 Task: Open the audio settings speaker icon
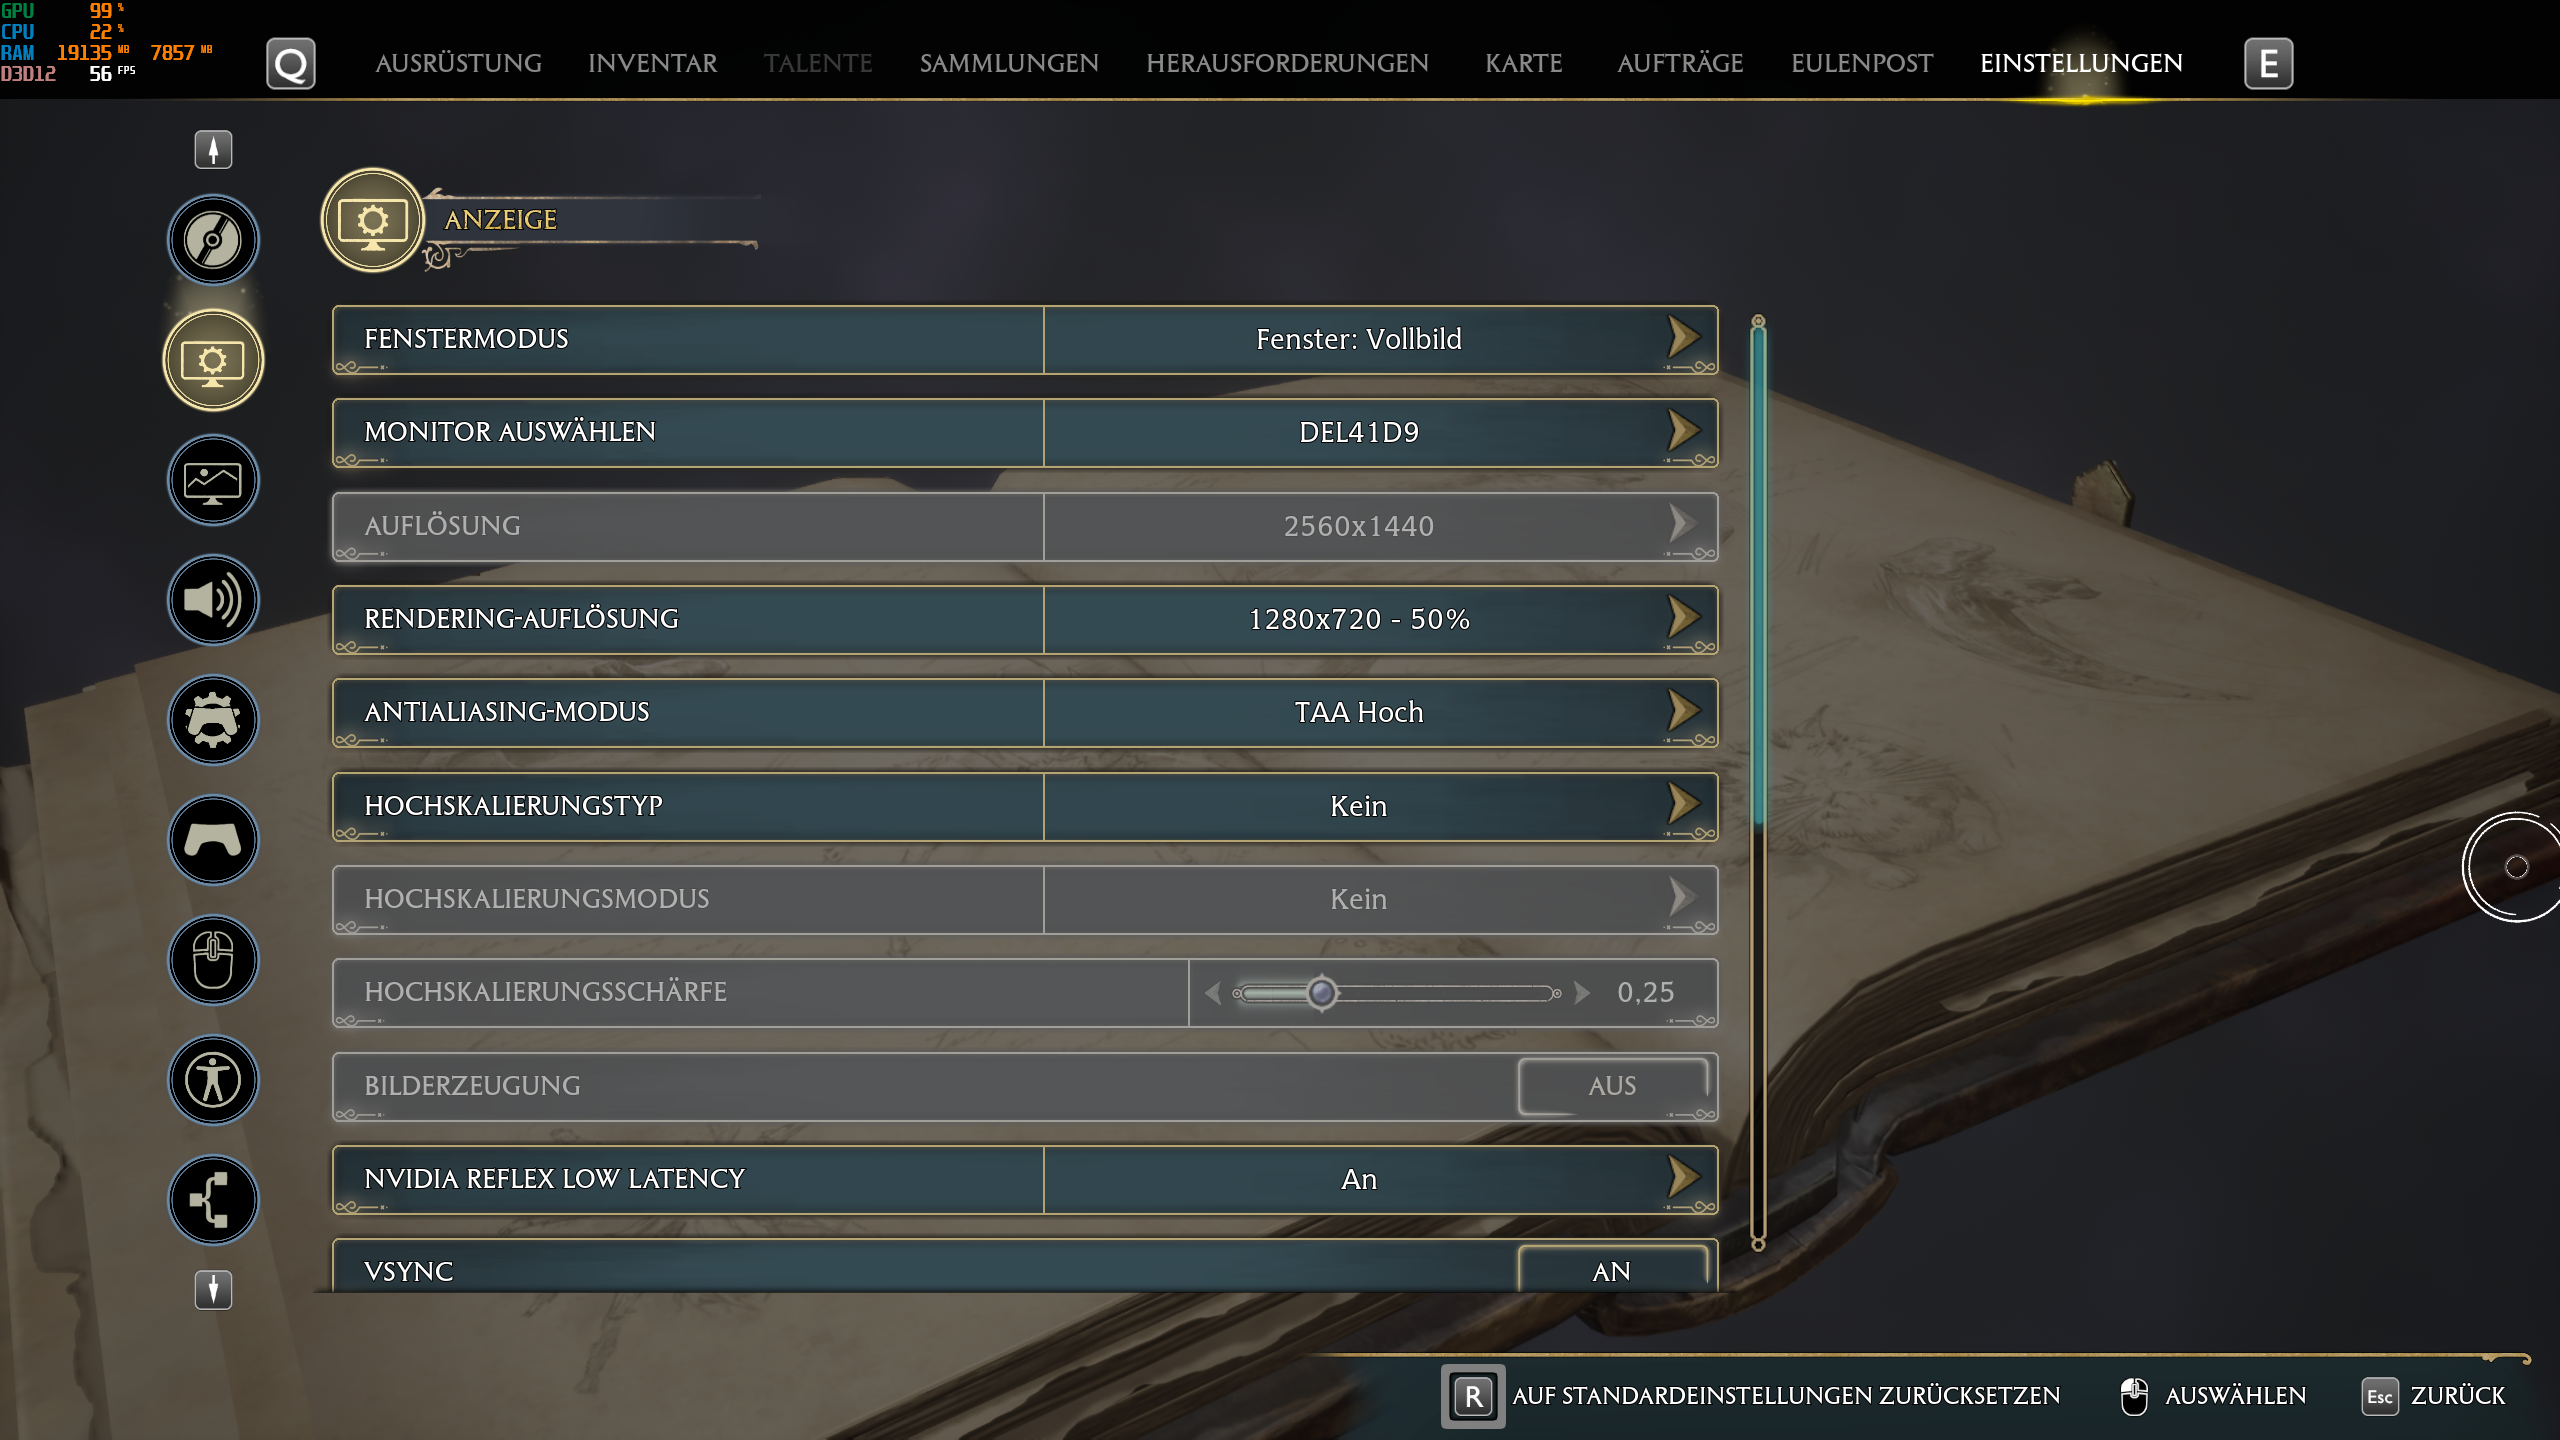(213, 600)
